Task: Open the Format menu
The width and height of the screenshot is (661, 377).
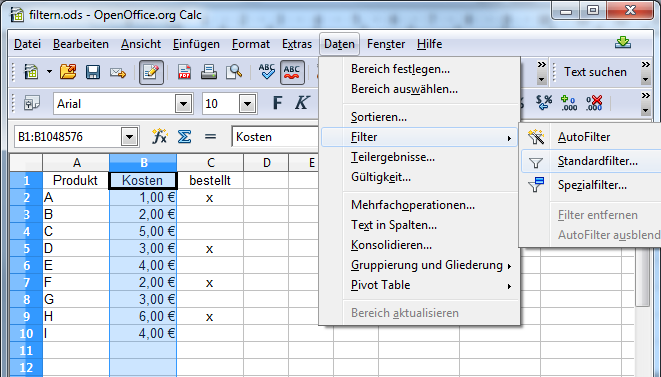Action: tap(250, 44)
